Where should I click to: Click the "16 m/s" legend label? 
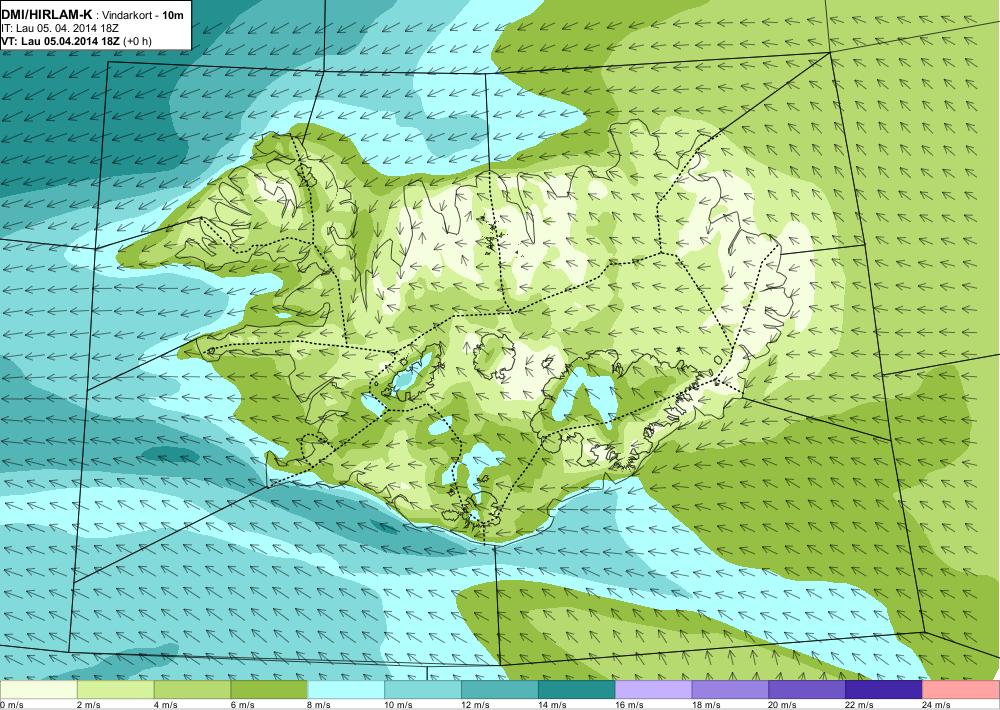[629, 705]
